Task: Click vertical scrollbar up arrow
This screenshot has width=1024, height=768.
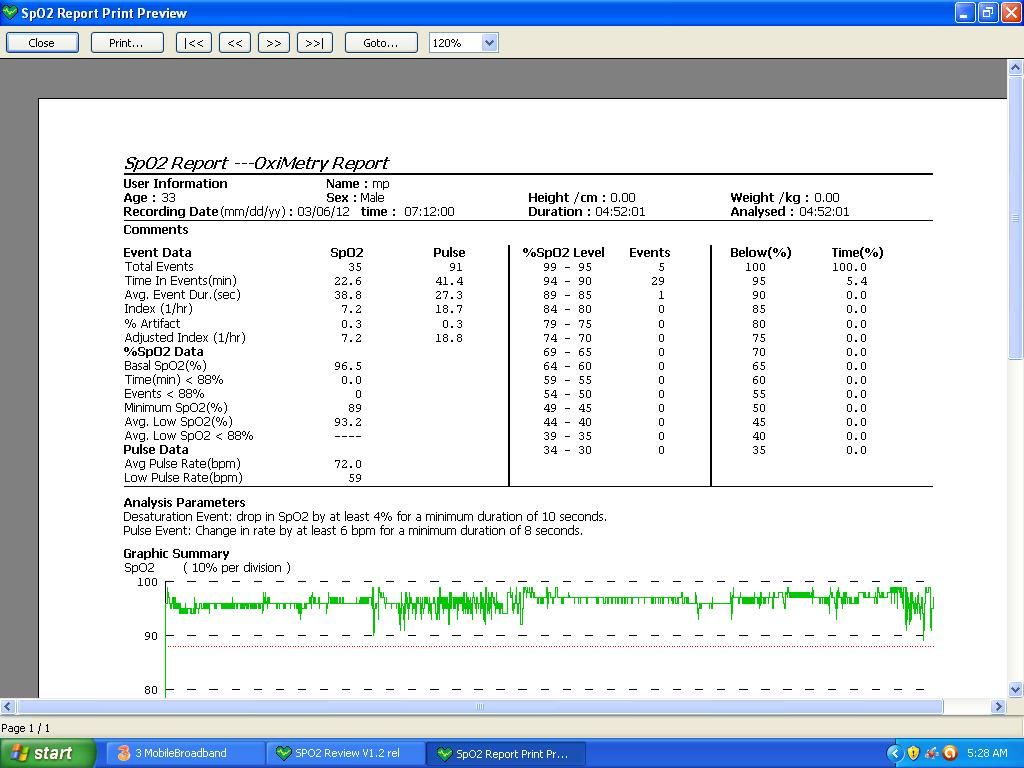Action: (x=1016, y=67)
